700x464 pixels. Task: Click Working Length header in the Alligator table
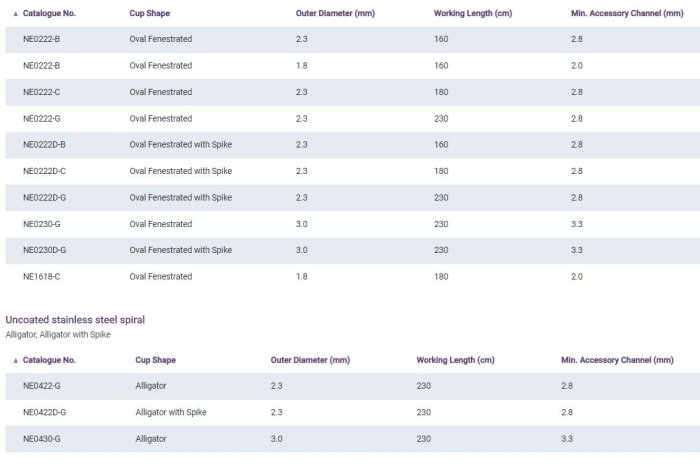[455, 360]
